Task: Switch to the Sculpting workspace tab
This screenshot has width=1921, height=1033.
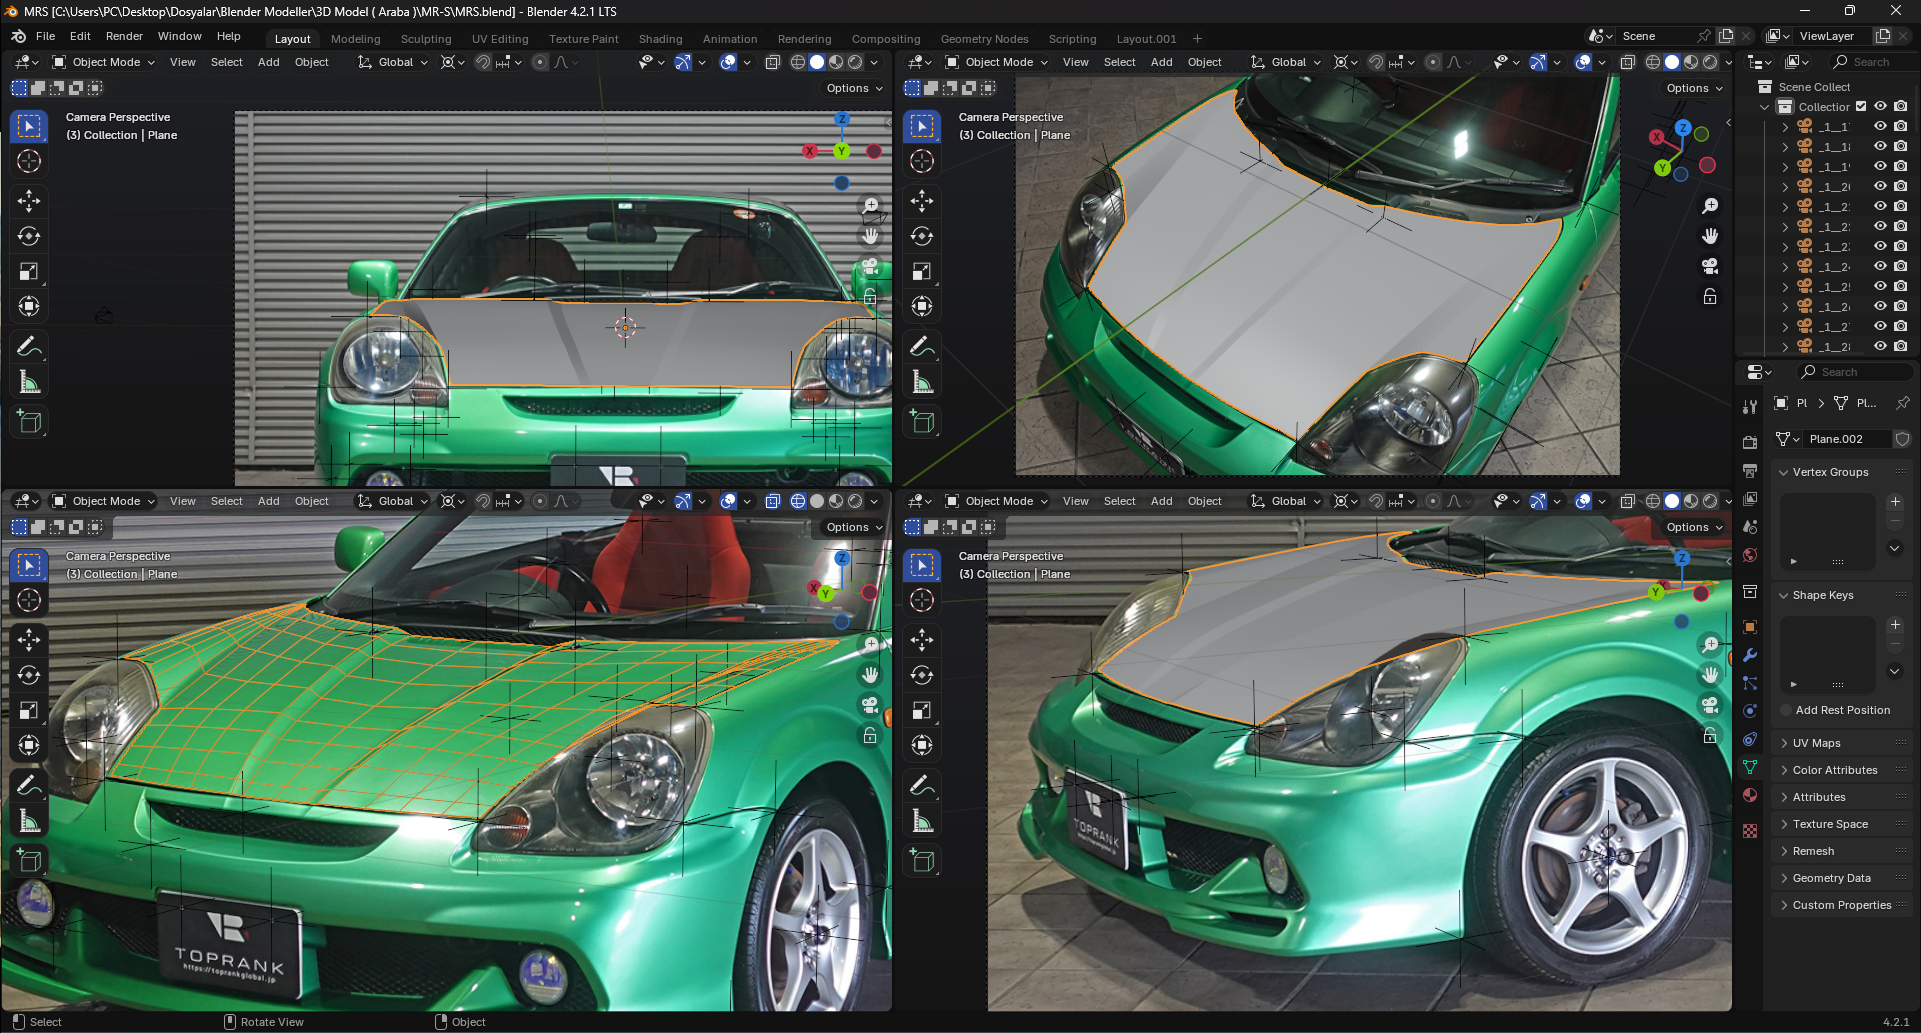Action: 426,39
